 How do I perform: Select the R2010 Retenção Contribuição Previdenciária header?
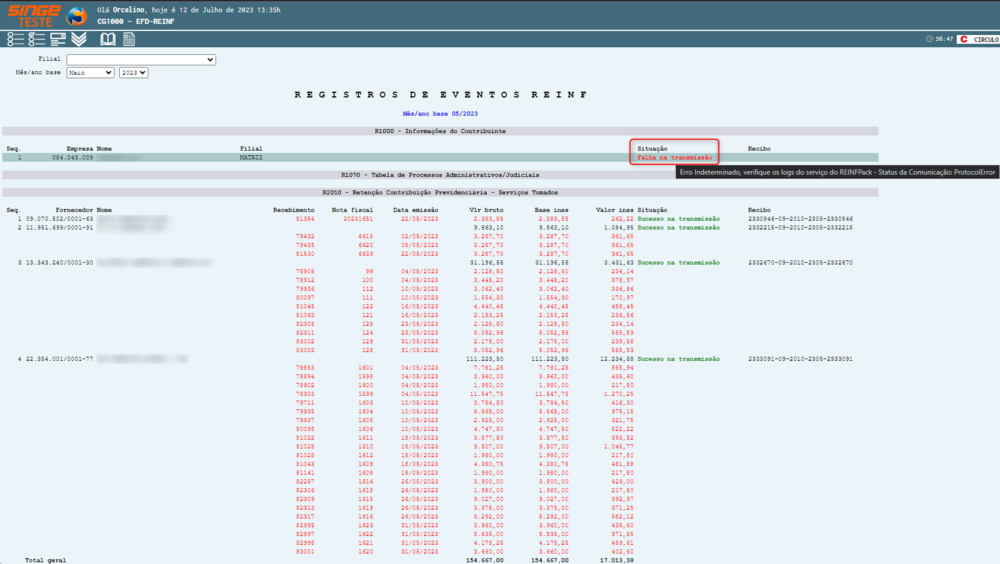[439, 192]
